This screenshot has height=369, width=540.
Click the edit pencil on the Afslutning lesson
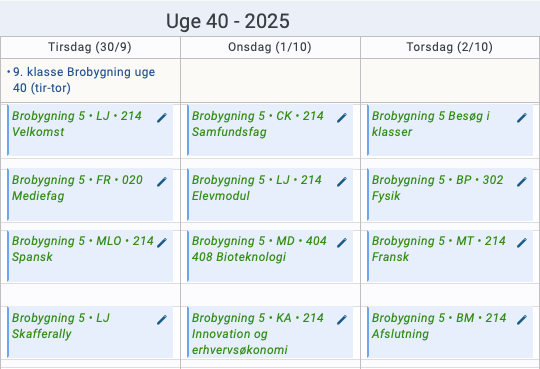522,320
